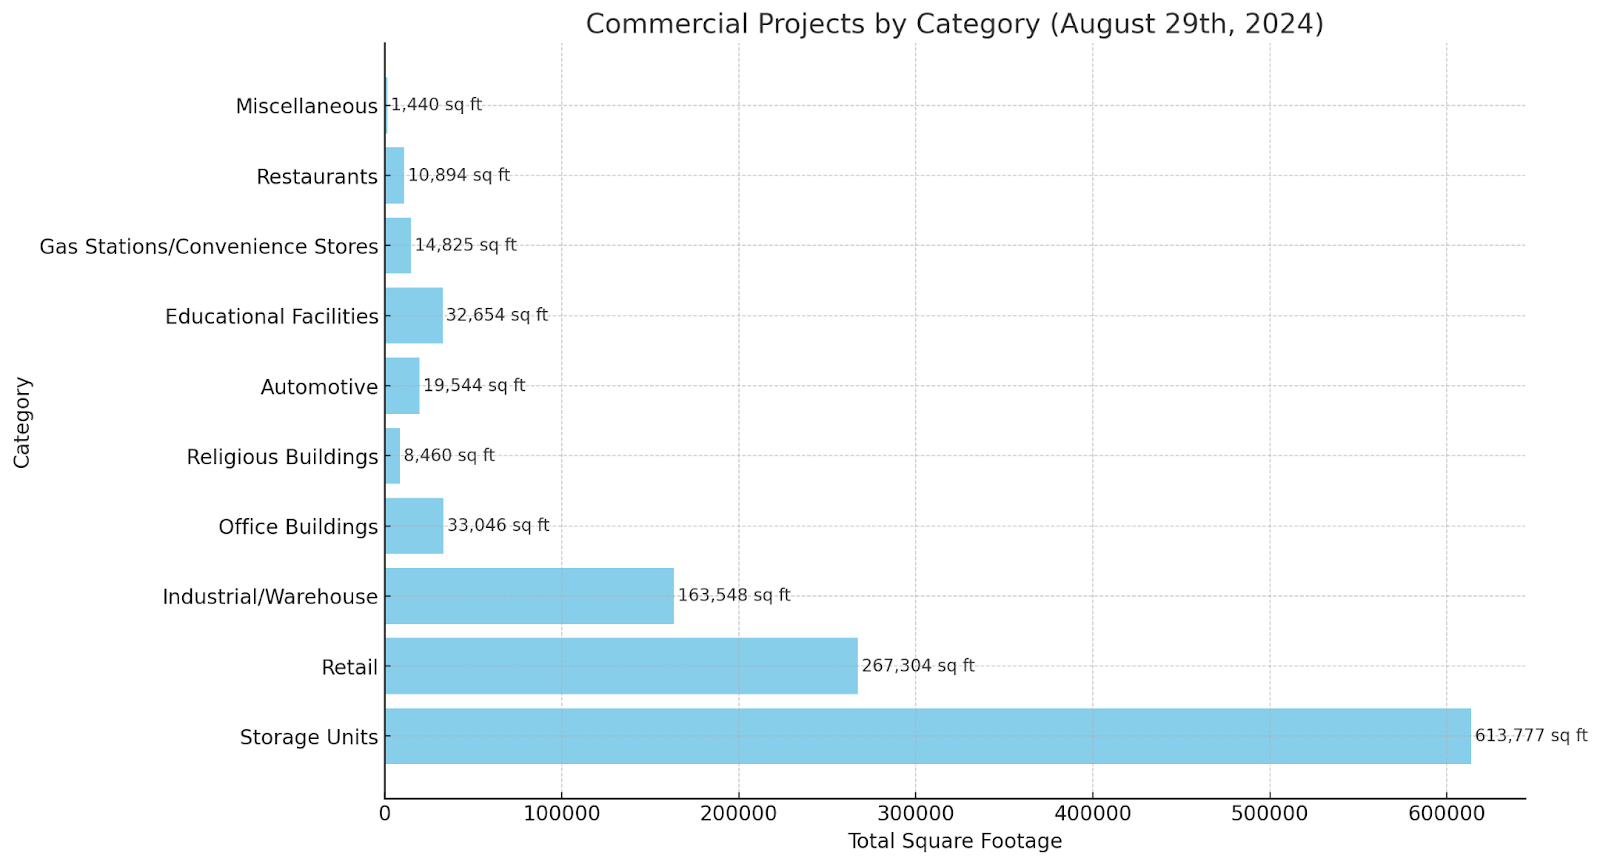Click the Miscellaneous category label
The image size is (1600, 864).
click(x=306, y=106)
